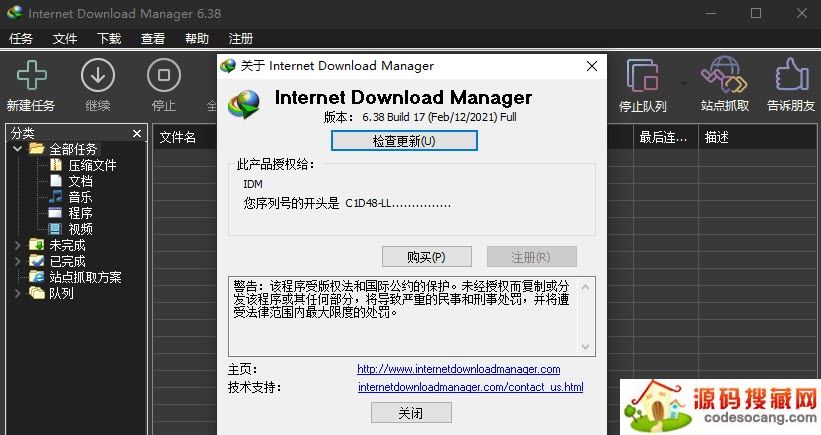Open the 查看 menu
Viewport: 821px width, 435px height.
point(153,38)
